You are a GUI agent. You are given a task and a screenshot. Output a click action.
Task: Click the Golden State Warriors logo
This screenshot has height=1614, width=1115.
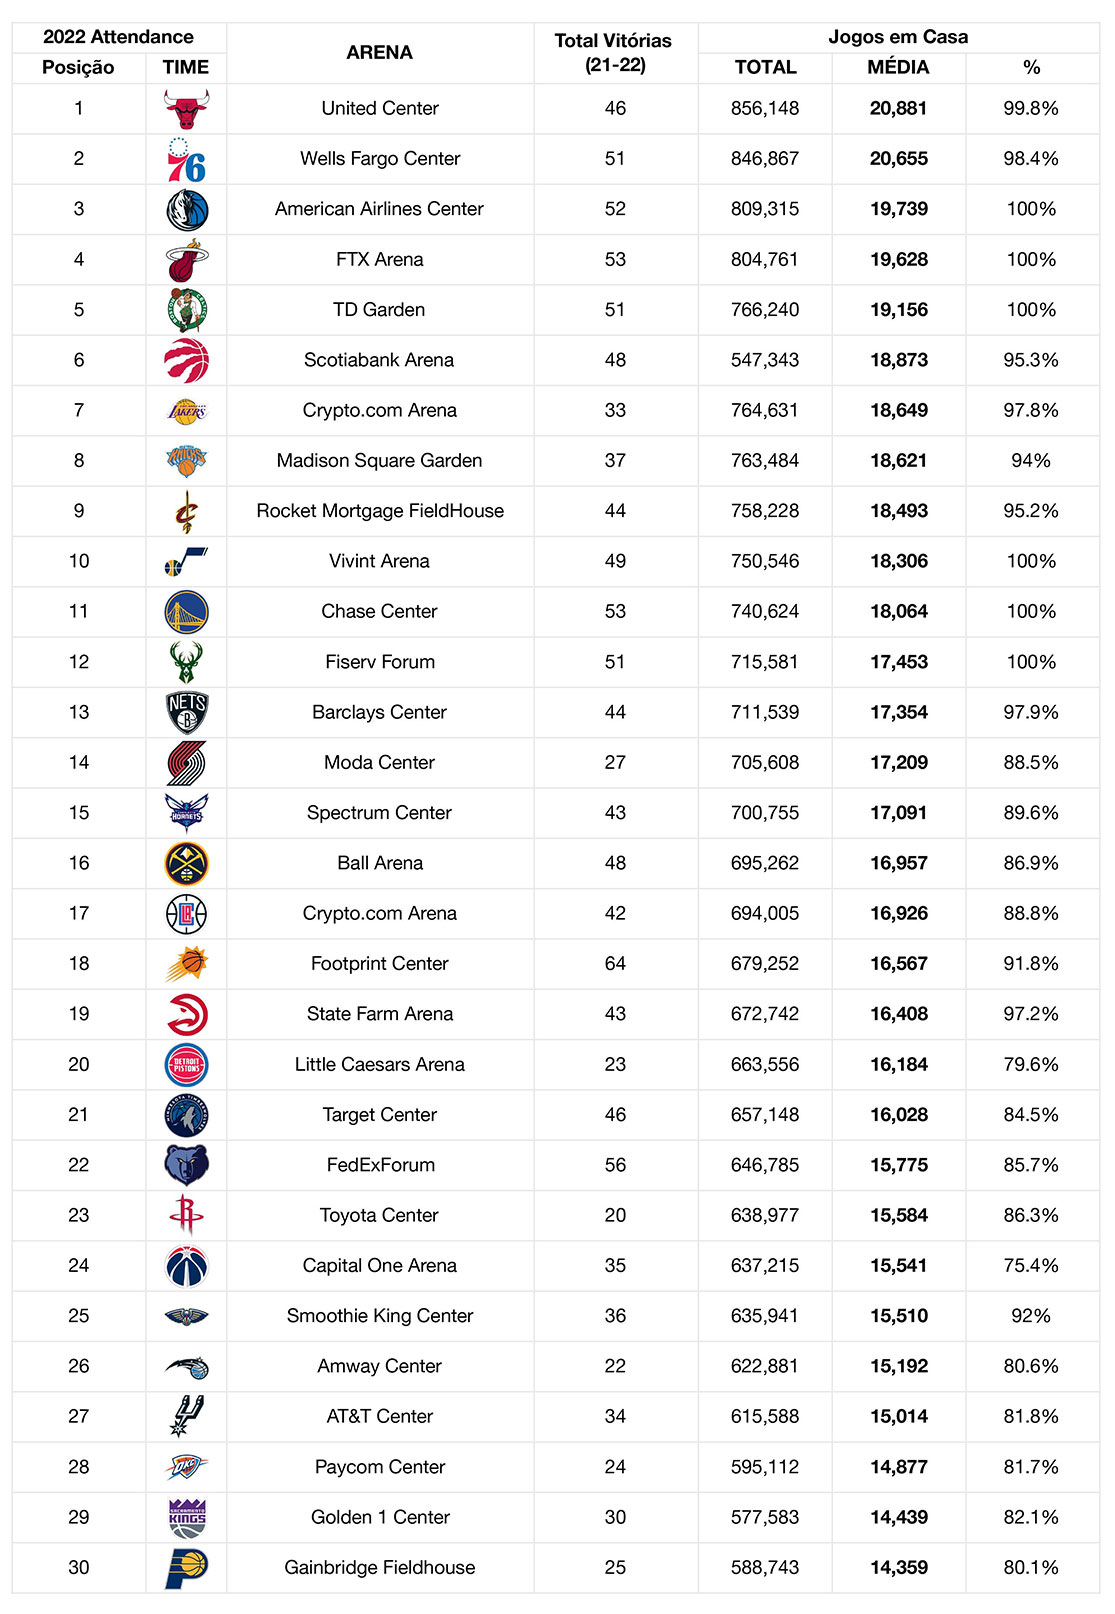[x=186, y=612]
